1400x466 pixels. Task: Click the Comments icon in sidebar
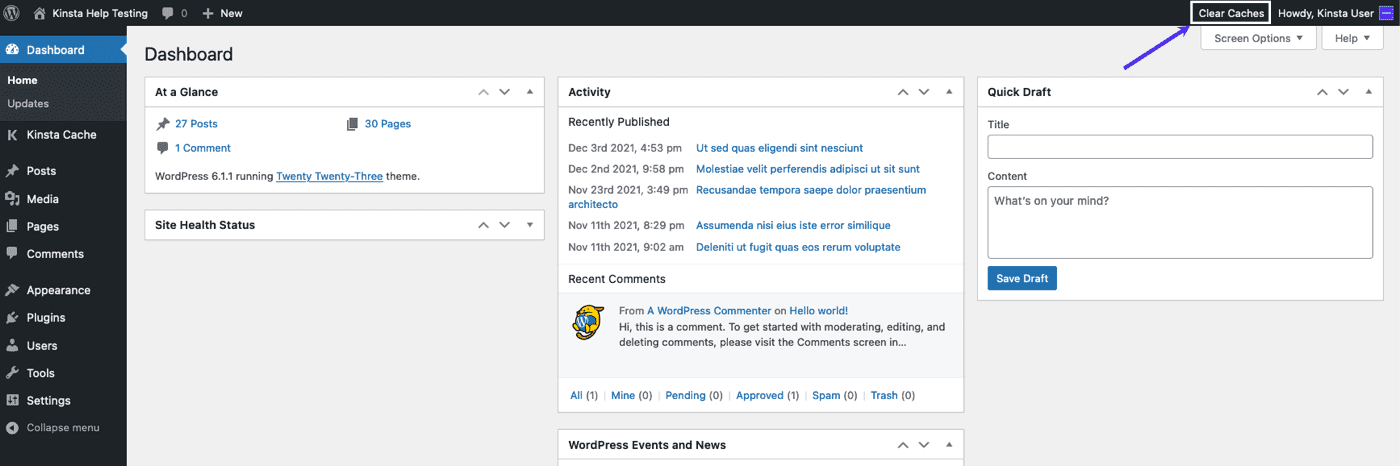[x=12, y=254]
